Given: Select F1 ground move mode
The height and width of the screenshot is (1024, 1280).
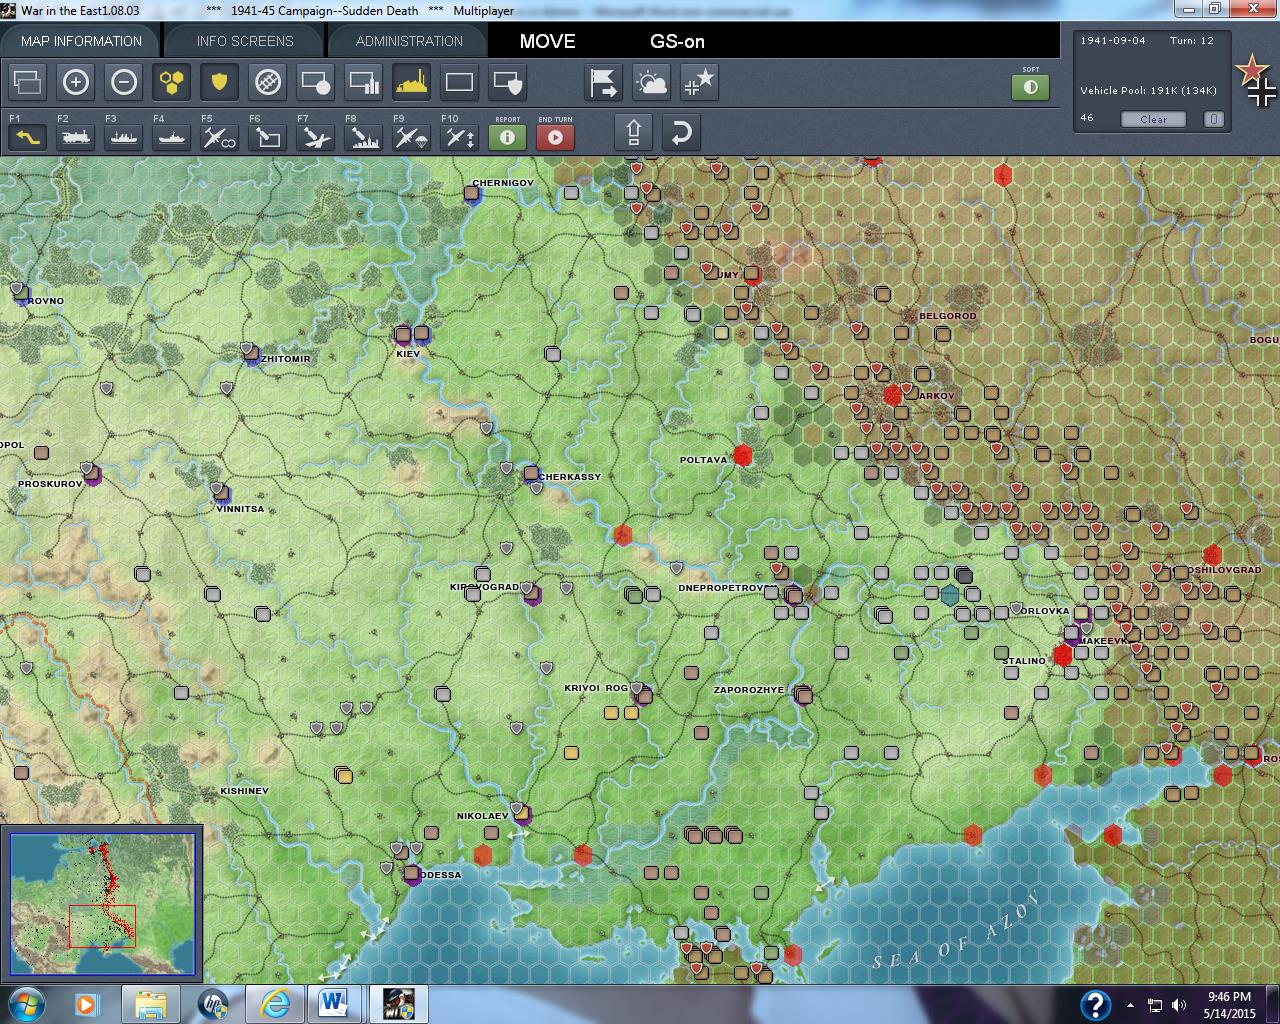Looking at the screenshot, I should pos(28,137).
